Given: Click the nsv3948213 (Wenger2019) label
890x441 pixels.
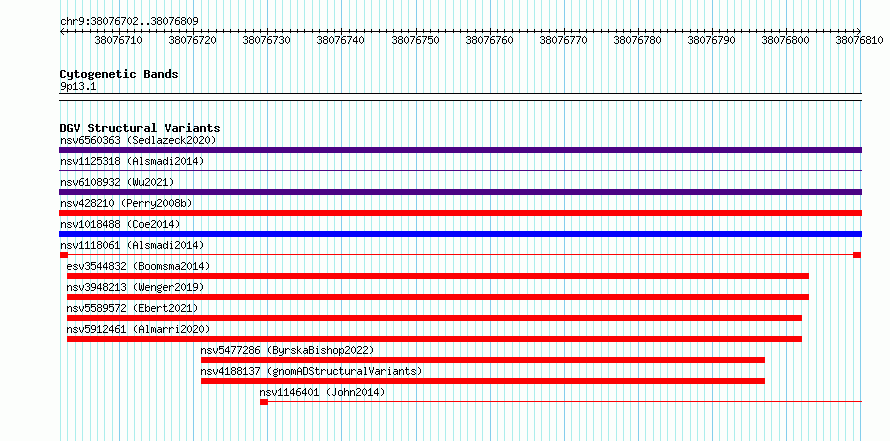Looking at the screenshot, I should [135, 287].
